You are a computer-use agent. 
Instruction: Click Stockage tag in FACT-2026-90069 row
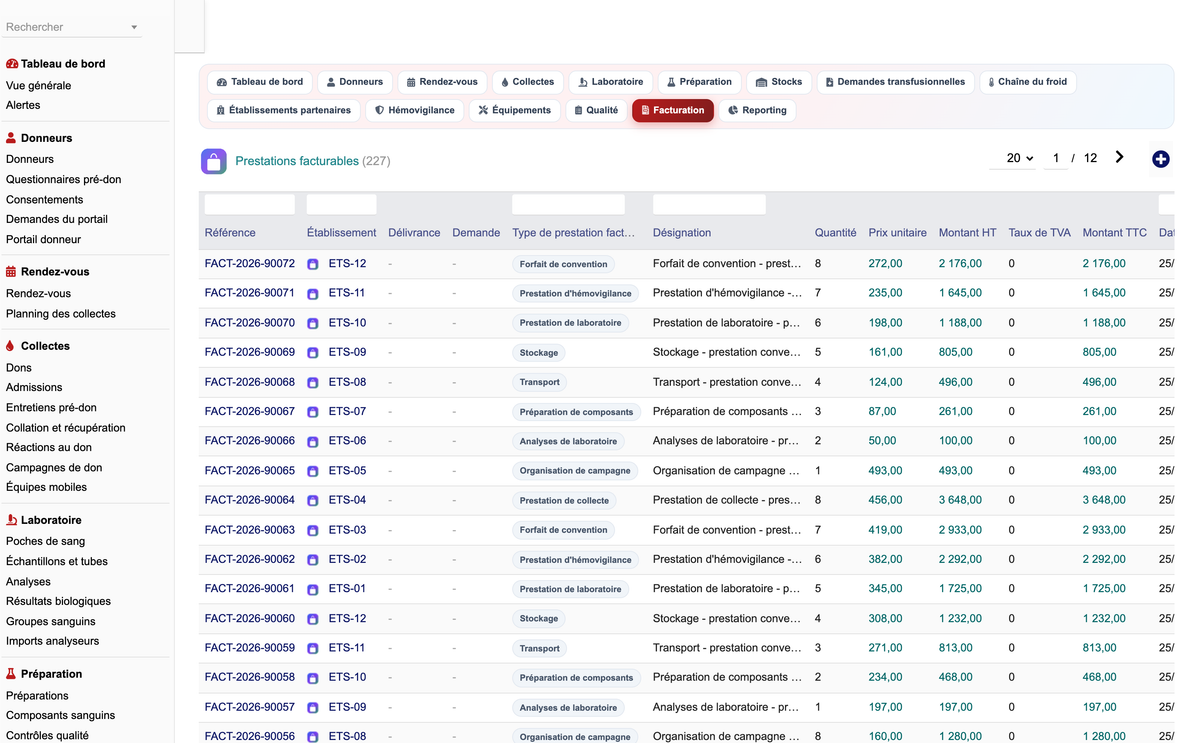pyautogui.click(x=539, y=353)
